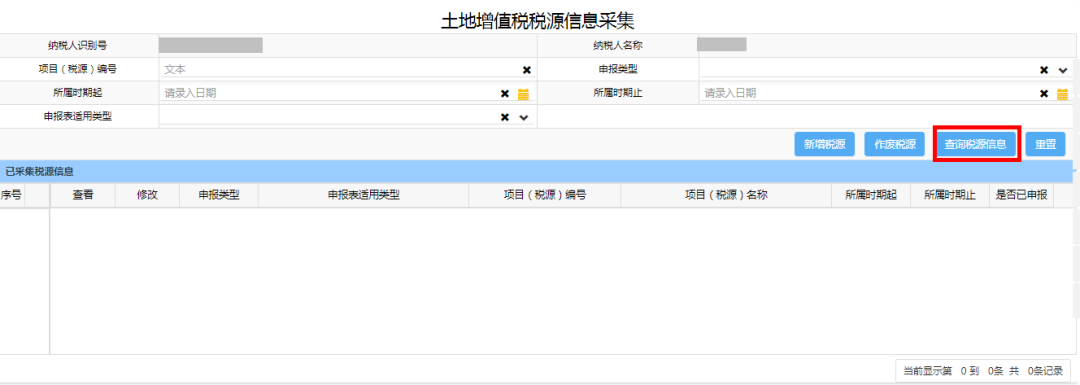The image size is (1080, 385).
Task: Open the calendar for 所属时期止
Action: coord(1062,94)
